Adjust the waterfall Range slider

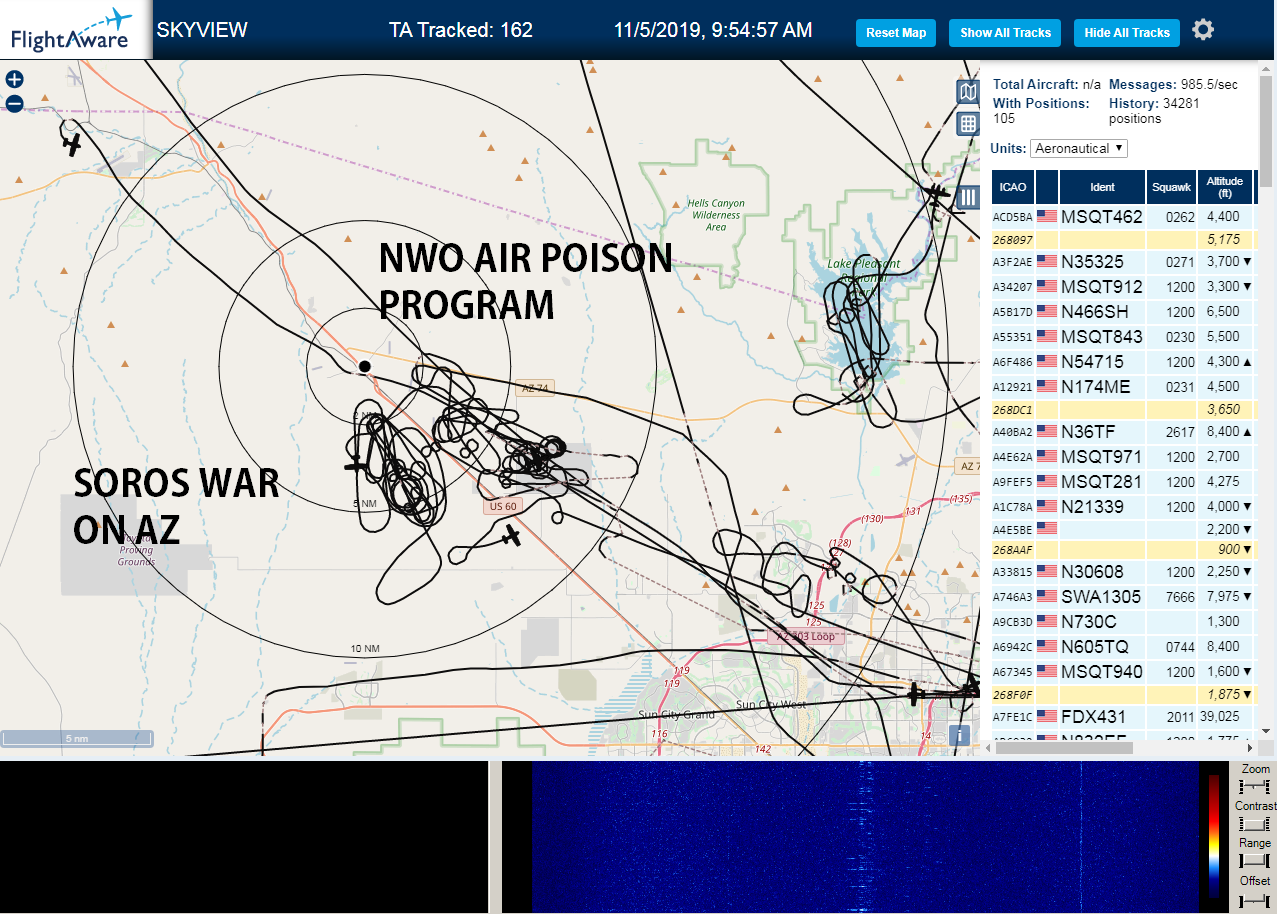[1254, 861]
